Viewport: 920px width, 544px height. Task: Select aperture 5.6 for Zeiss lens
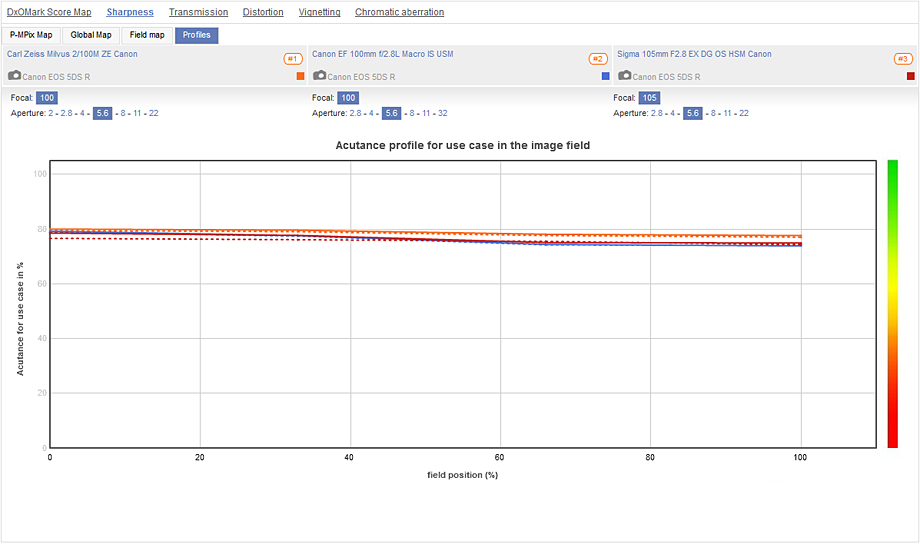pos(103,113)
